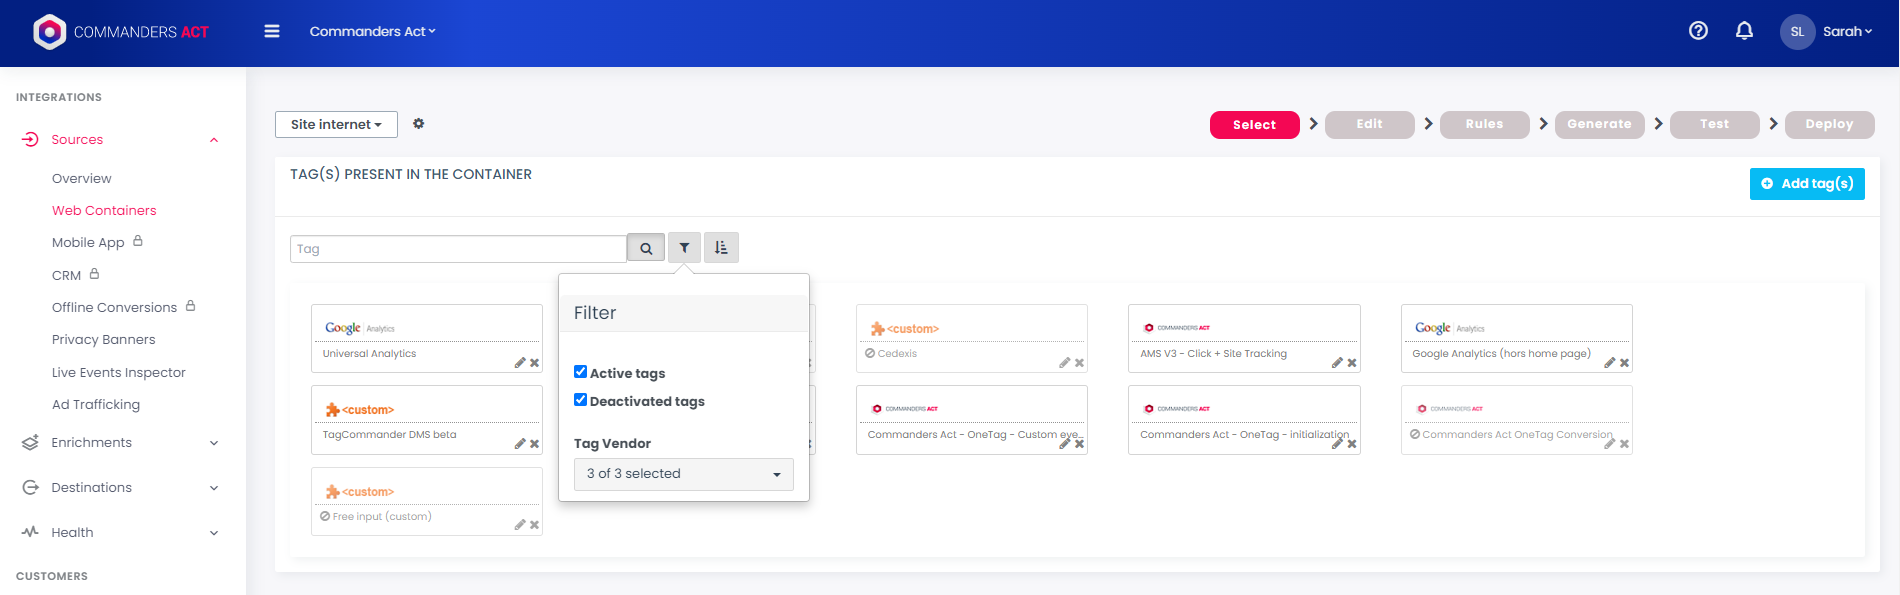
Task: Click the Add tag(s) button
Action: click(1806, 184)
